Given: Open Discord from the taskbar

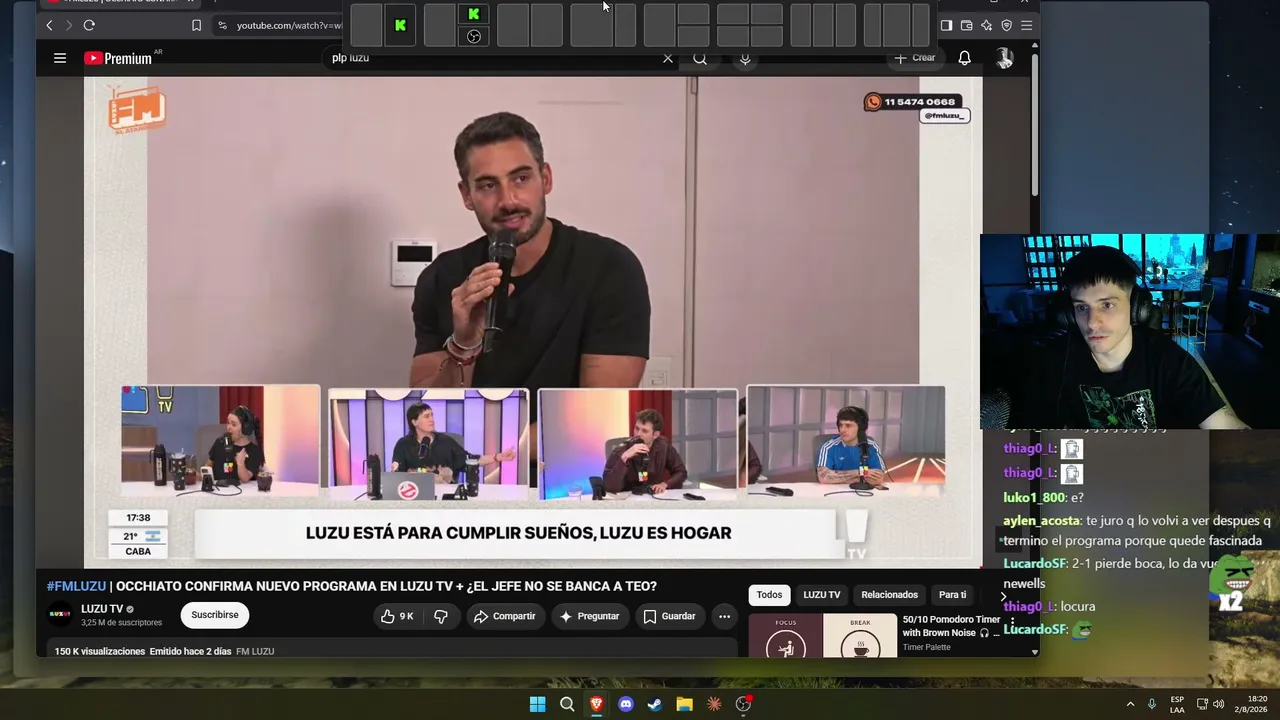Looking at the screenshot, I should (x=626, y=704).
